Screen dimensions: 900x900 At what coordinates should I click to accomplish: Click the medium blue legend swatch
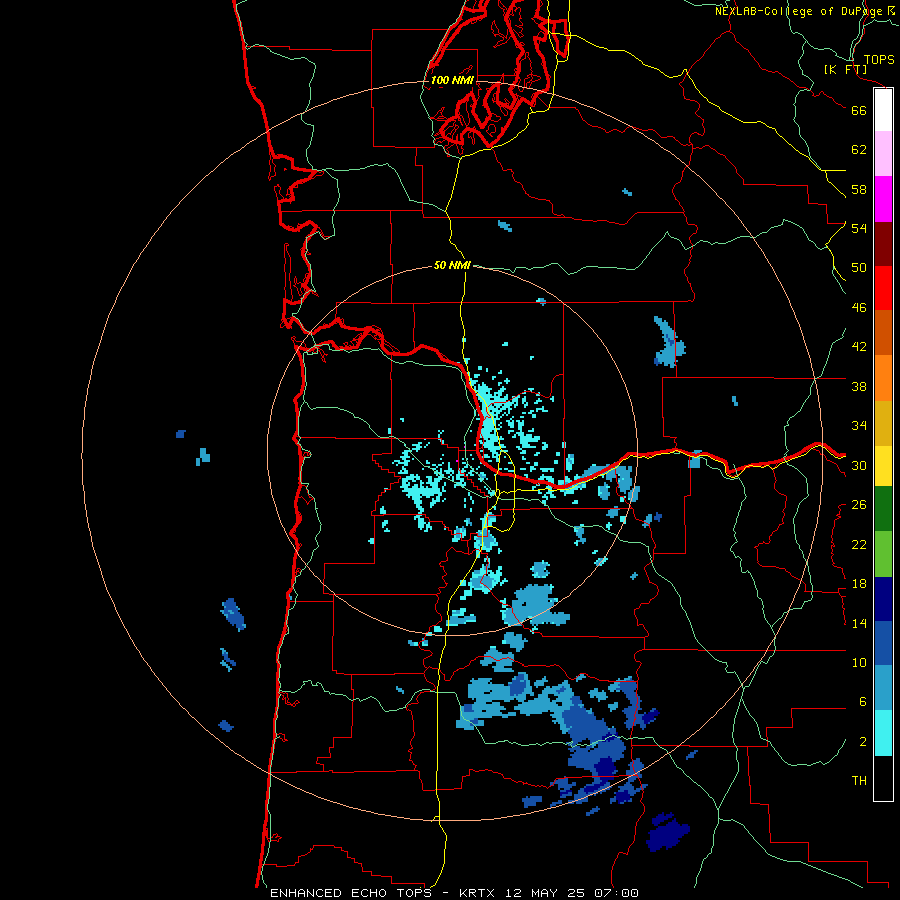pyautogui.click(x=883, y=643)
